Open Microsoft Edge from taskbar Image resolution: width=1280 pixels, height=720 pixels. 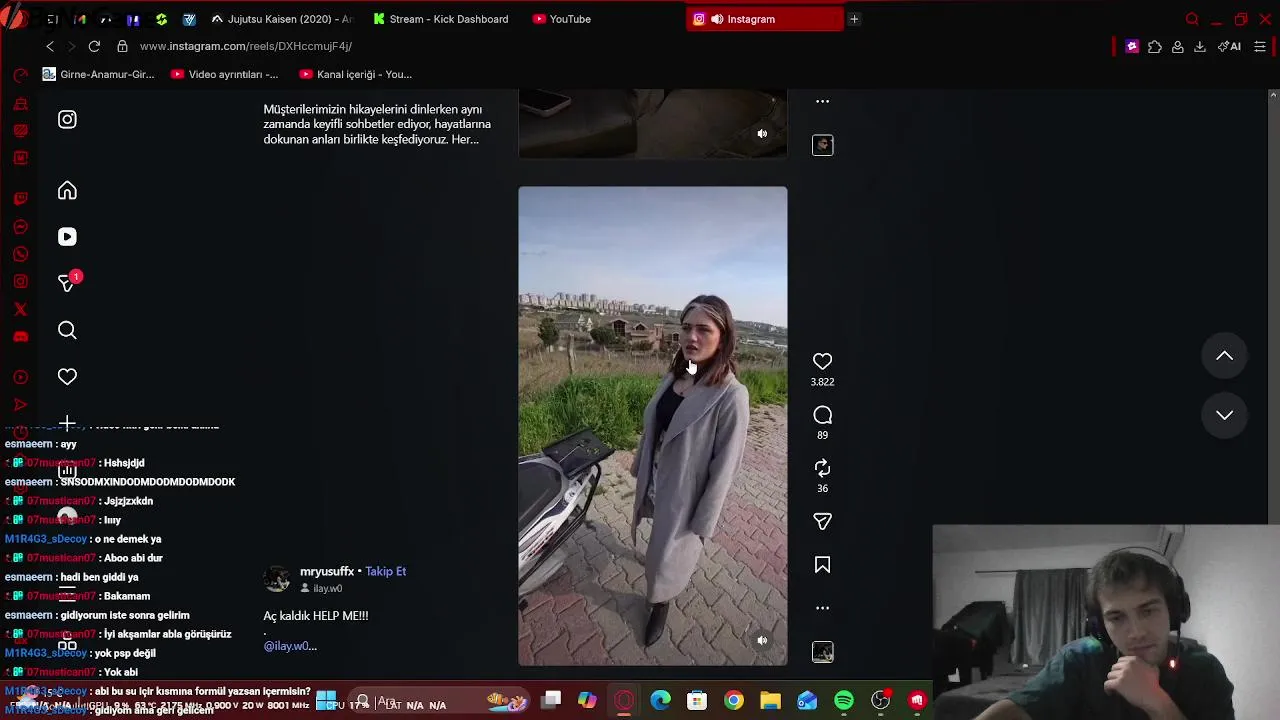click(660, 701)
